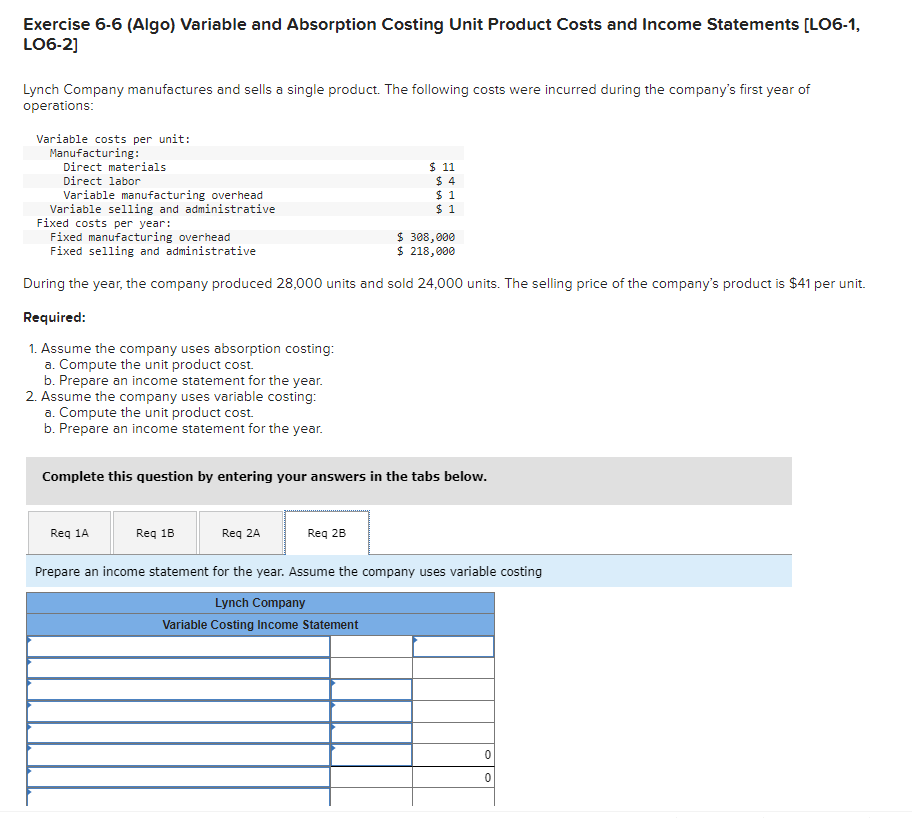Image resolution: width=912 pixels, height=818 pixels.
Task: Open the last row label selector dropdown
Action: [x=180, y=800]
